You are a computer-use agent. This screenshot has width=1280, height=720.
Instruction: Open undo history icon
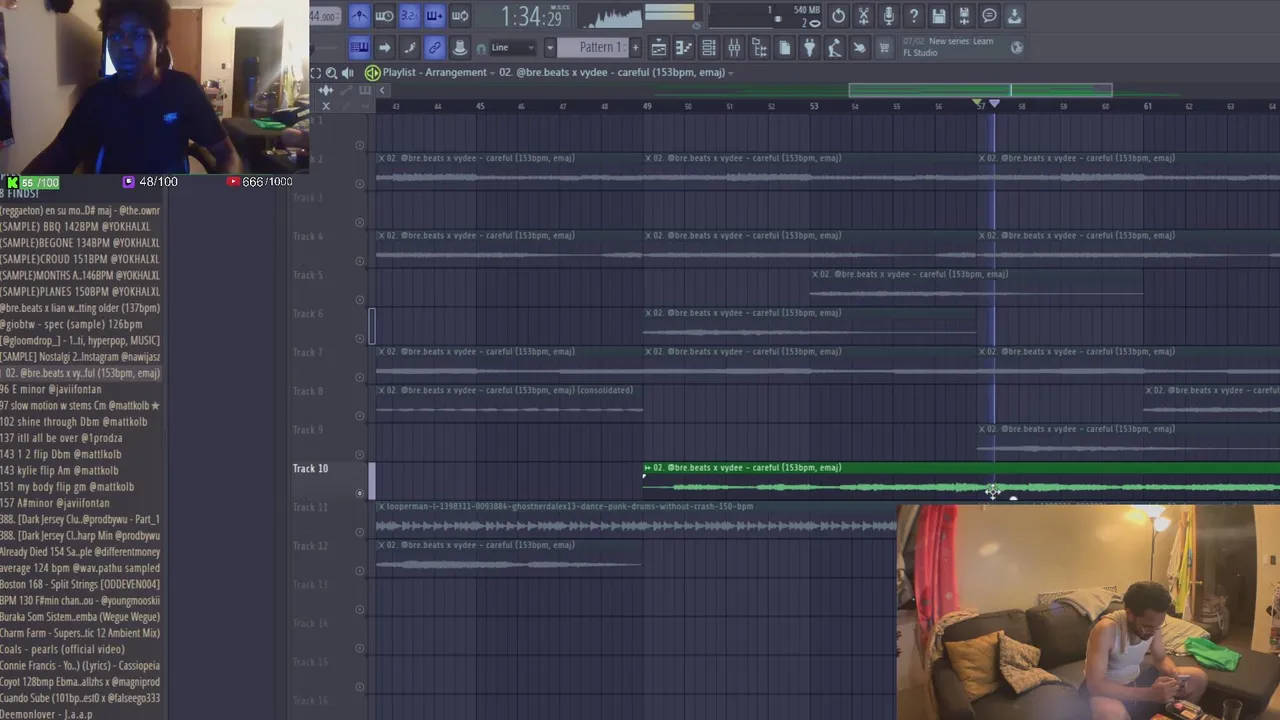click(838, 16)
